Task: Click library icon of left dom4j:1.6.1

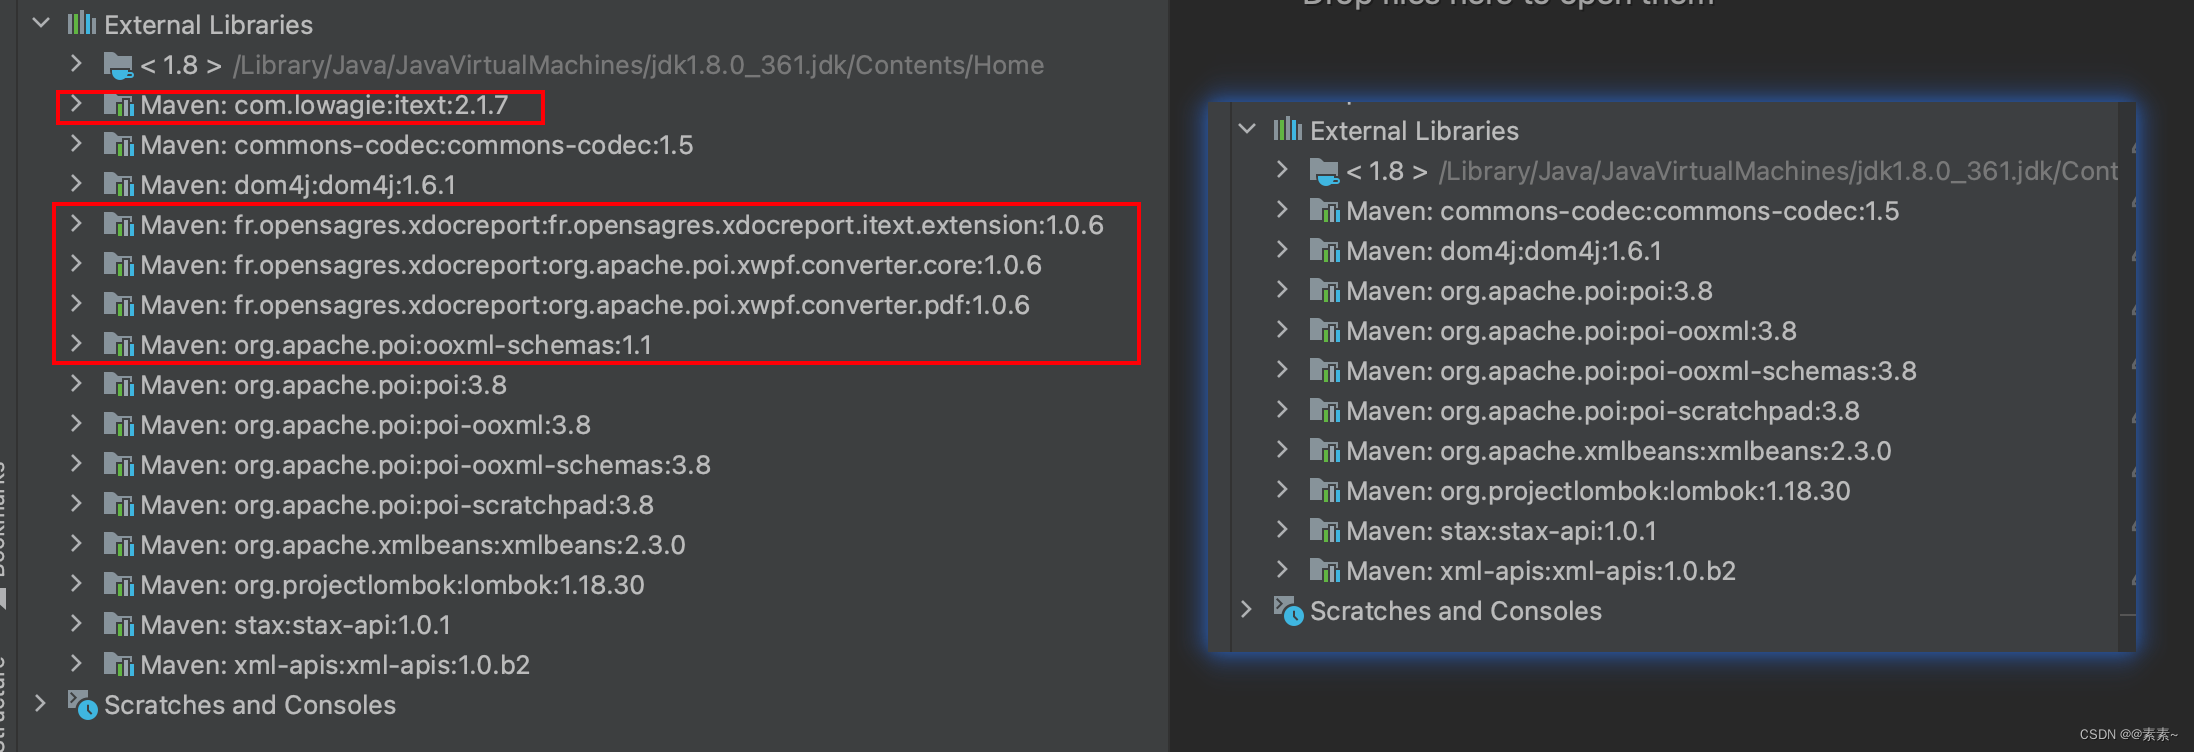Action: [118, 184]
